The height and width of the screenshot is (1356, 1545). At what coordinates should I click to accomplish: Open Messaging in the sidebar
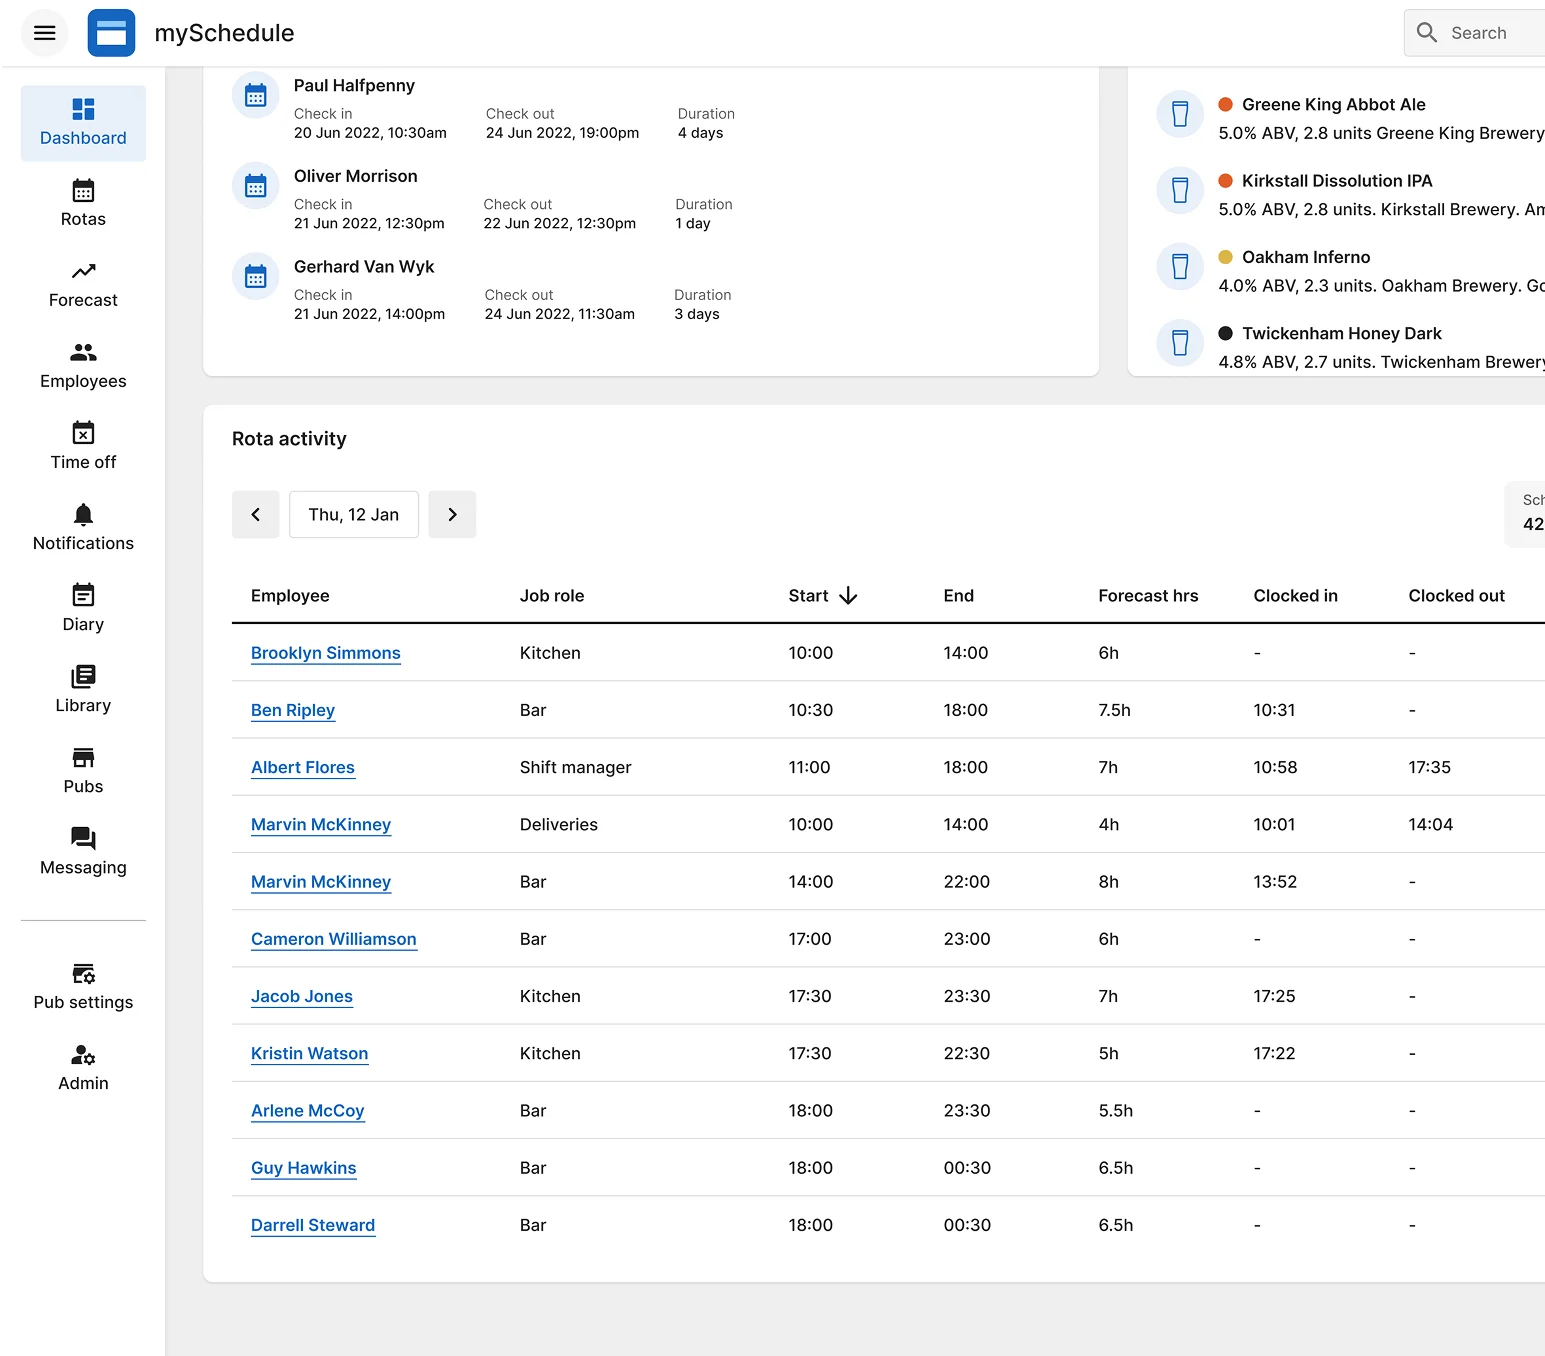[x=83, y=852]
